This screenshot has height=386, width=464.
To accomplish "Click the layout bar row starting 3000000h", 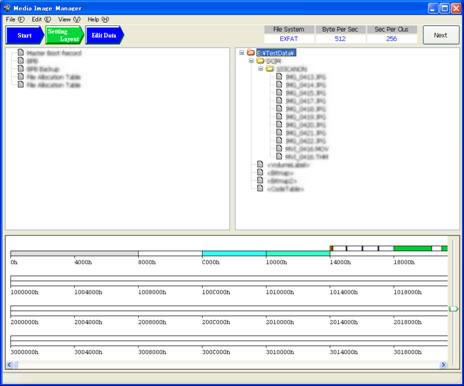I will click(229, 341).
